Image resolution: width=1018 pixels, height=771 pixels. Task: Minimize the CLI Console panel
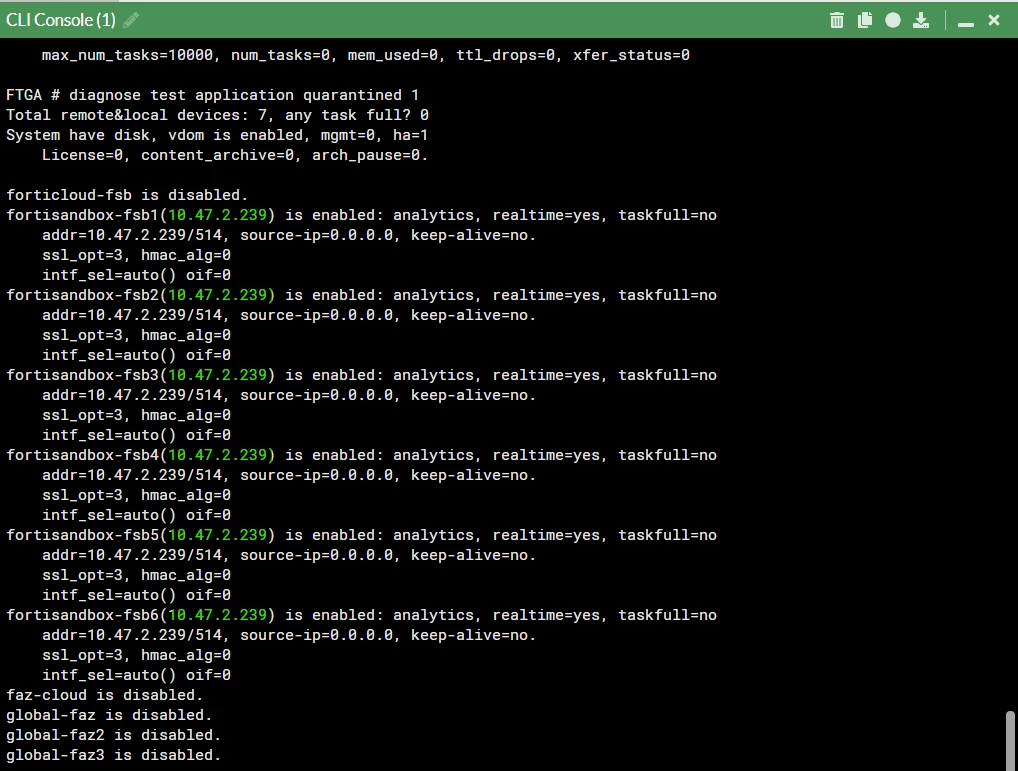[965, 24]
